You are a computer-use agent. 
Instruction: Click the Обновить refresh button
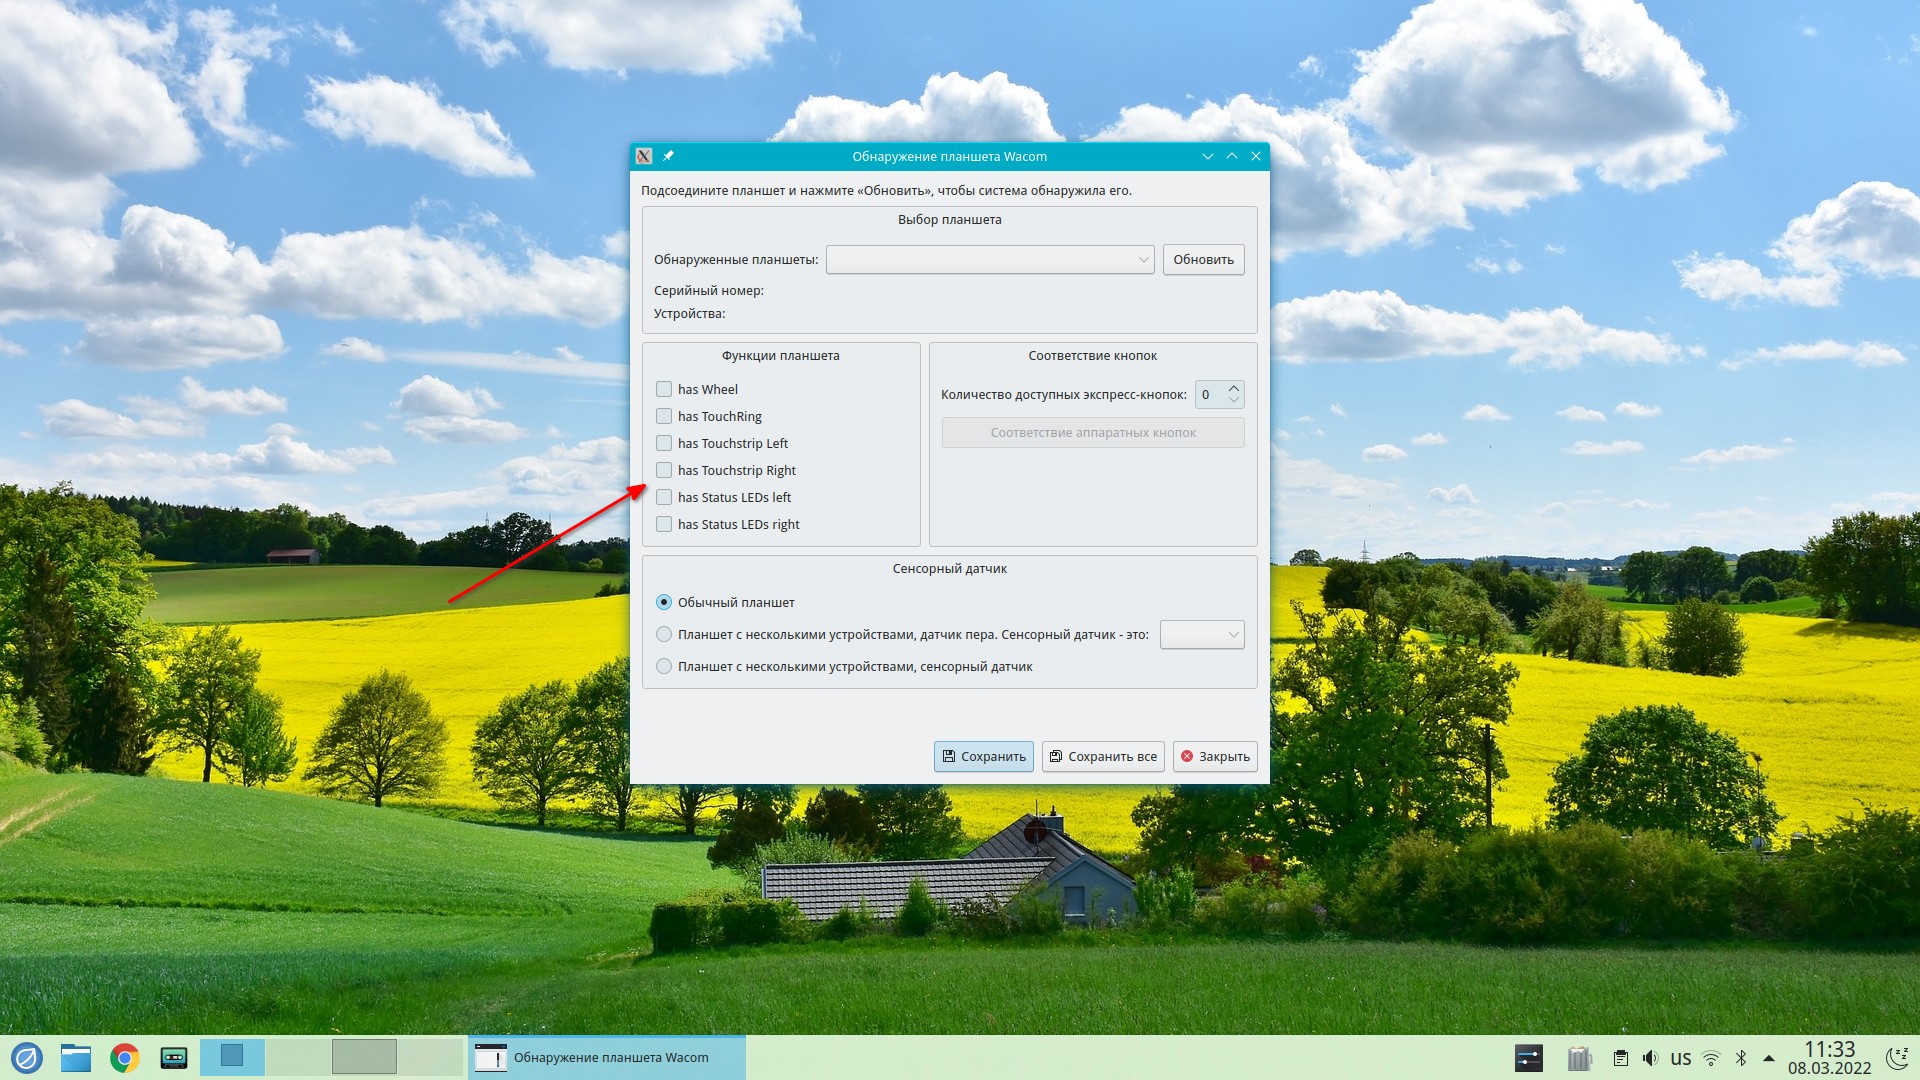1203,260
